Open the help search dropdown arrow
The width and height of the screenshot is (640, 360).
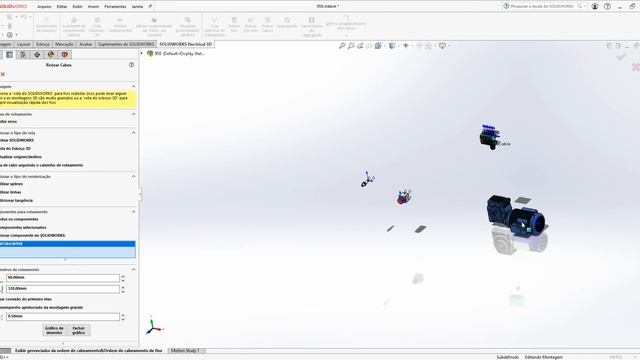pos(585,6)
